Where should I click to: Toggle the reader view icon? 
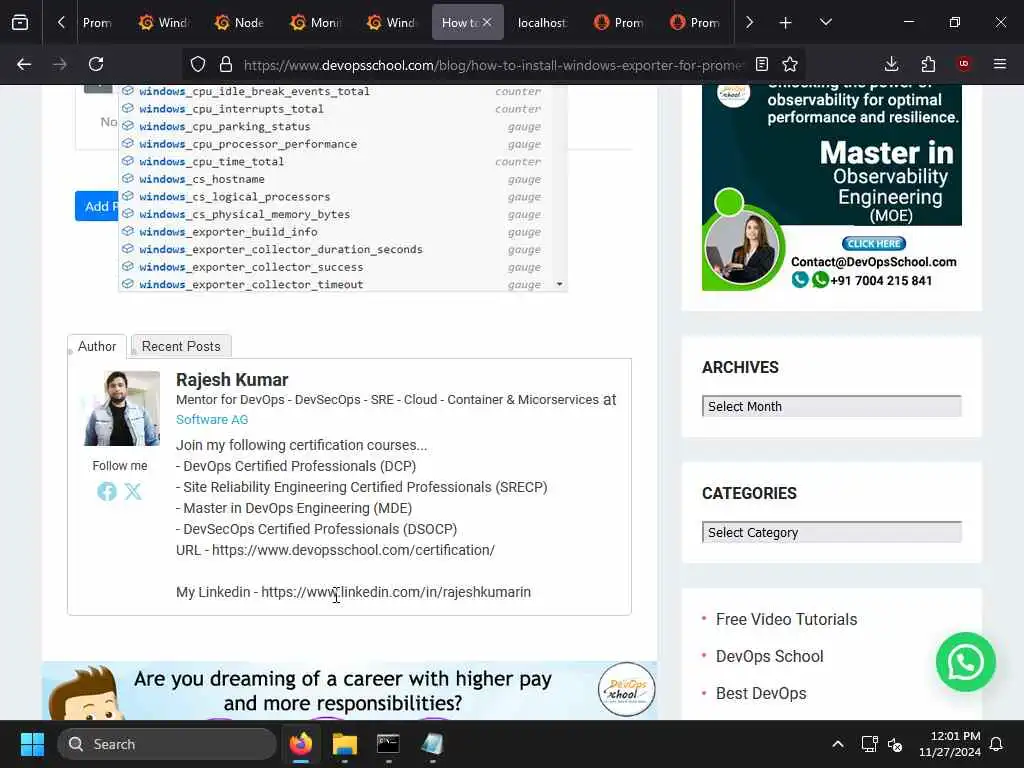761,64
